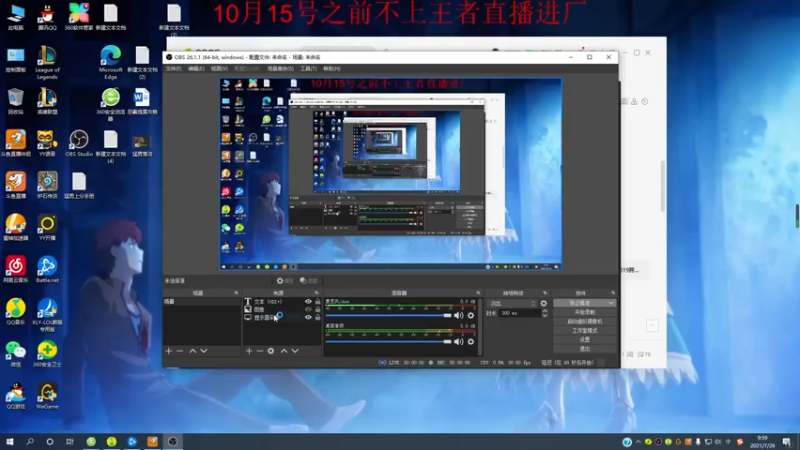This screenshot has height=450, width=800.
Task: Open Task View on the taskbar
Action: tap(70, 442)
